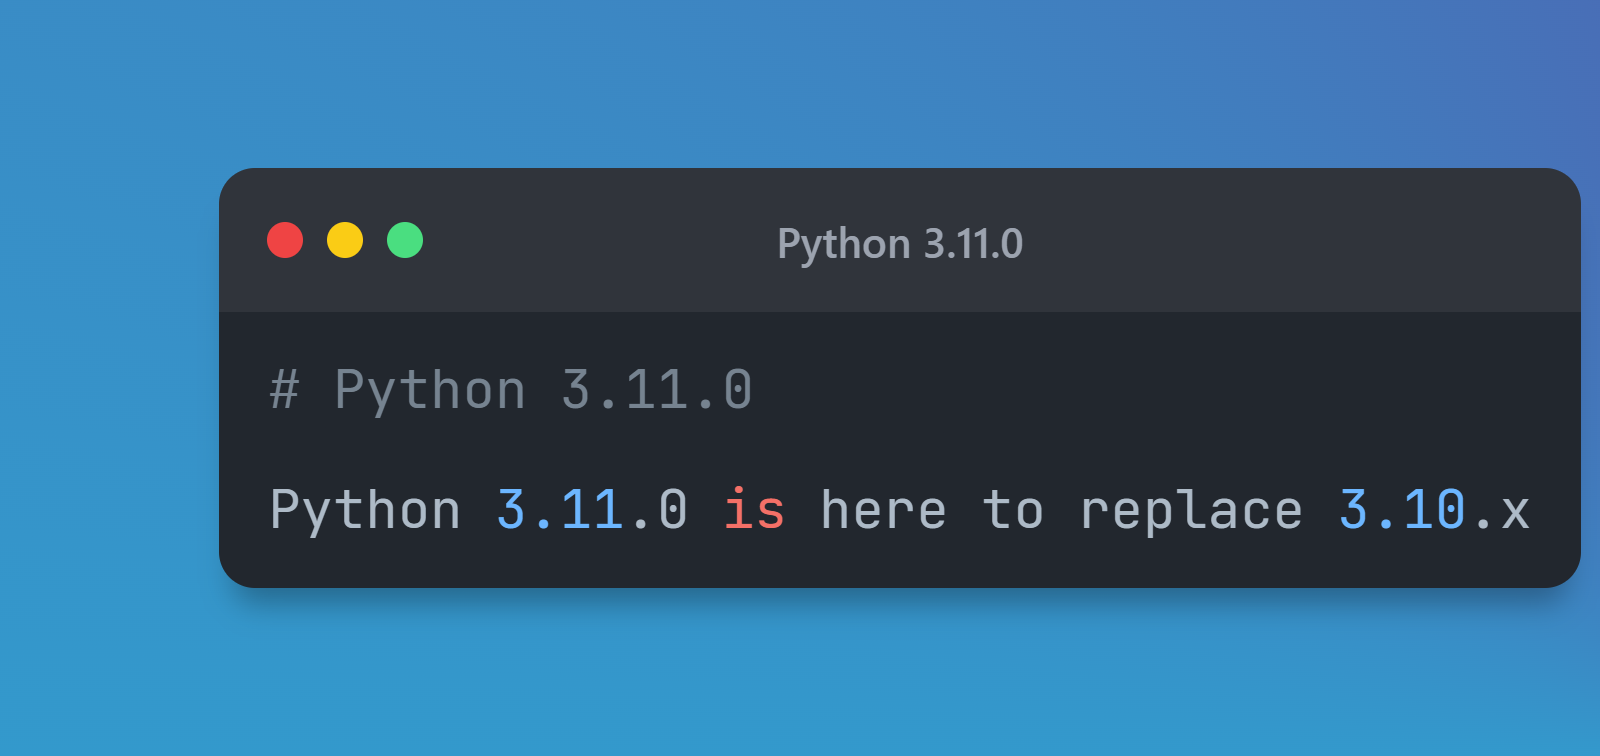Click the blue gradient background above window
Viewport: 1600px width, 756px height.
(800, 80)
